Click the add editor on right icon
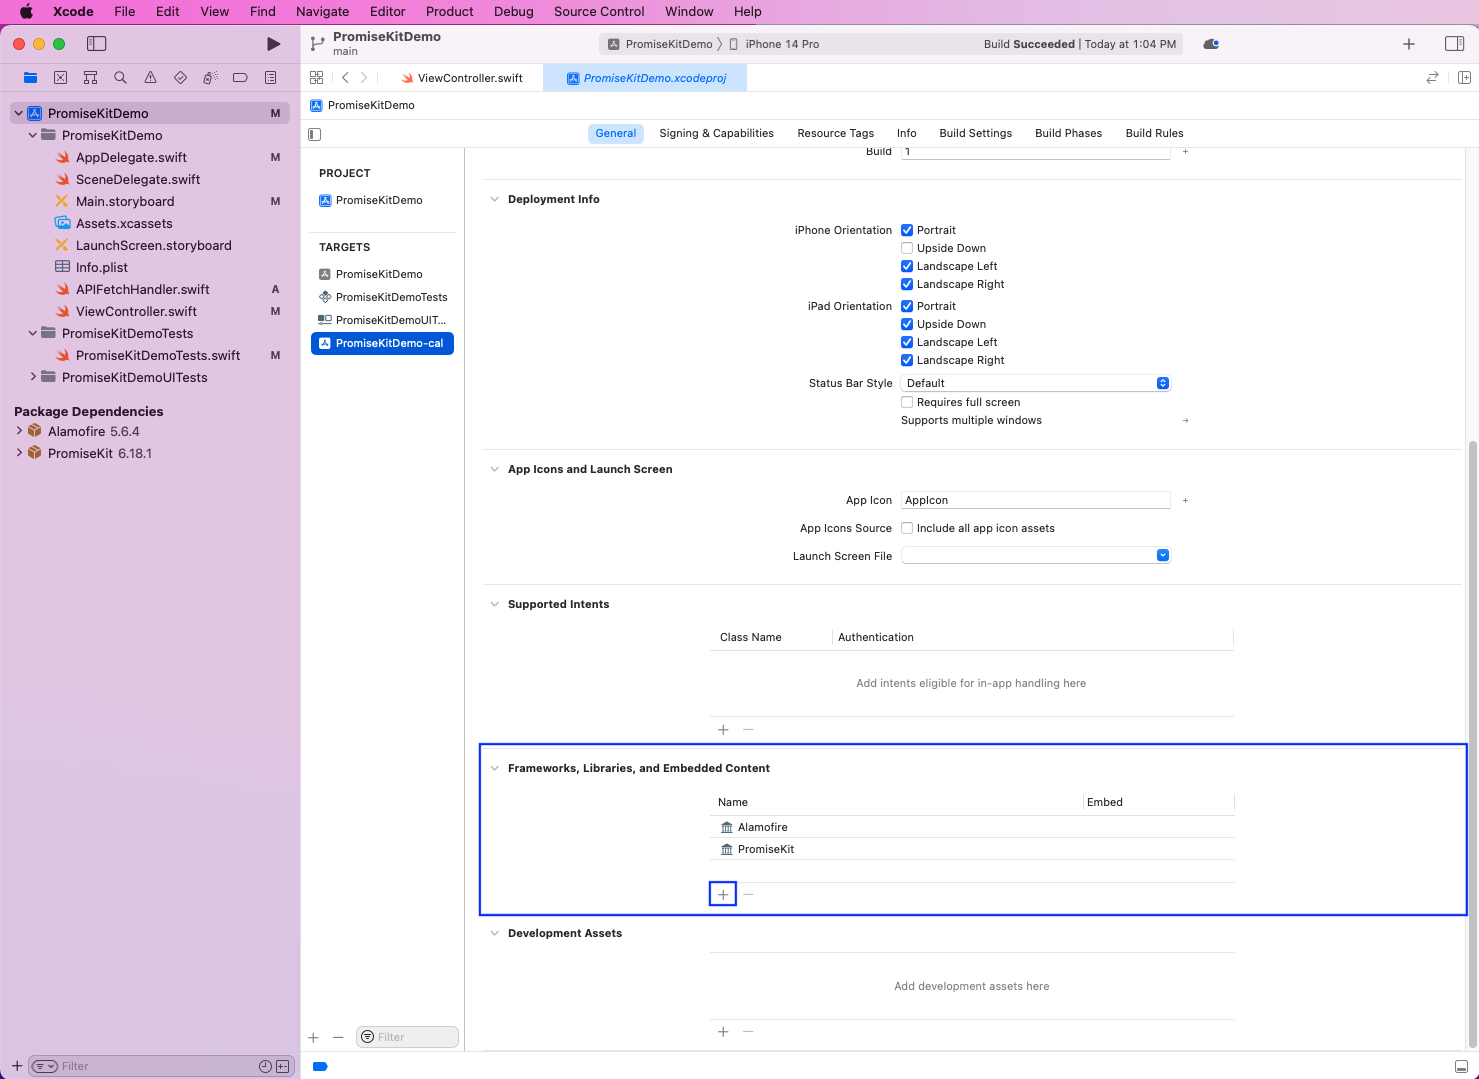The image size is (1479, 1079). [1464, 77]
